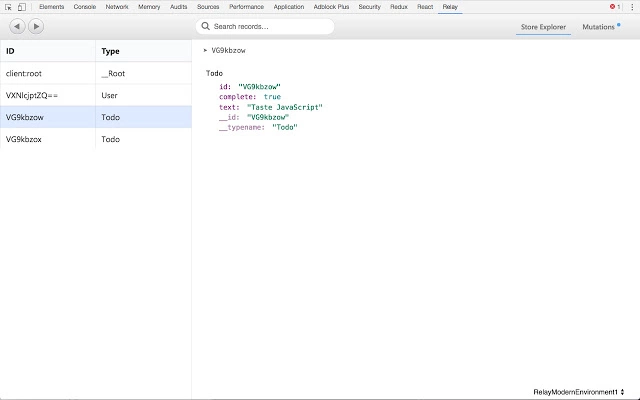Switch to Store Explorer view
Screen dimensions: 640x400
click(543, 27)
